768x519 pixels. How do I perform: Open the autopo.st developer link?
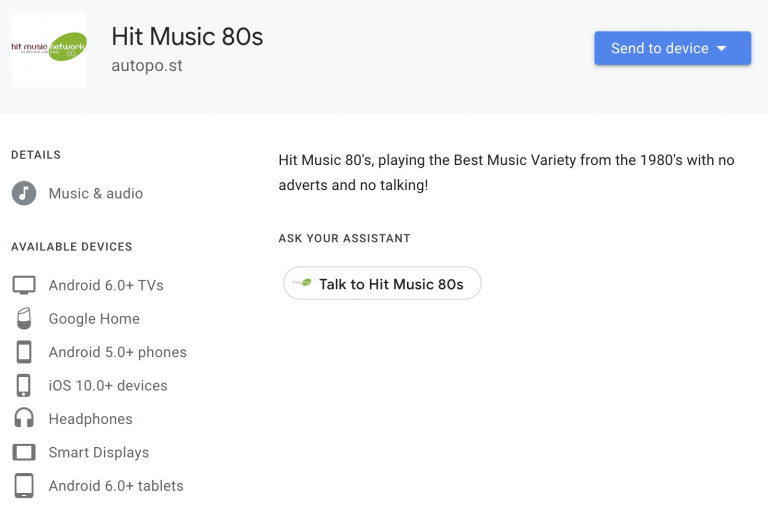(x=147, y=66)
